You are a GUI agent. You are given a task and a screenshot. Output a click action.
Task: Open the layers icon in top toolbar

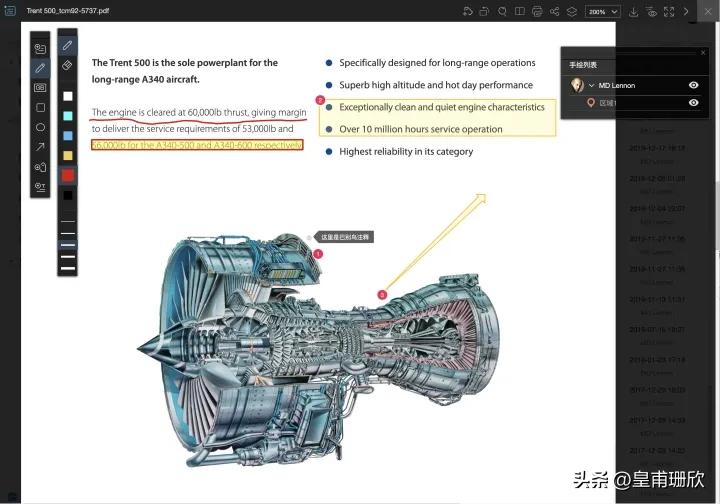point(572,11)
